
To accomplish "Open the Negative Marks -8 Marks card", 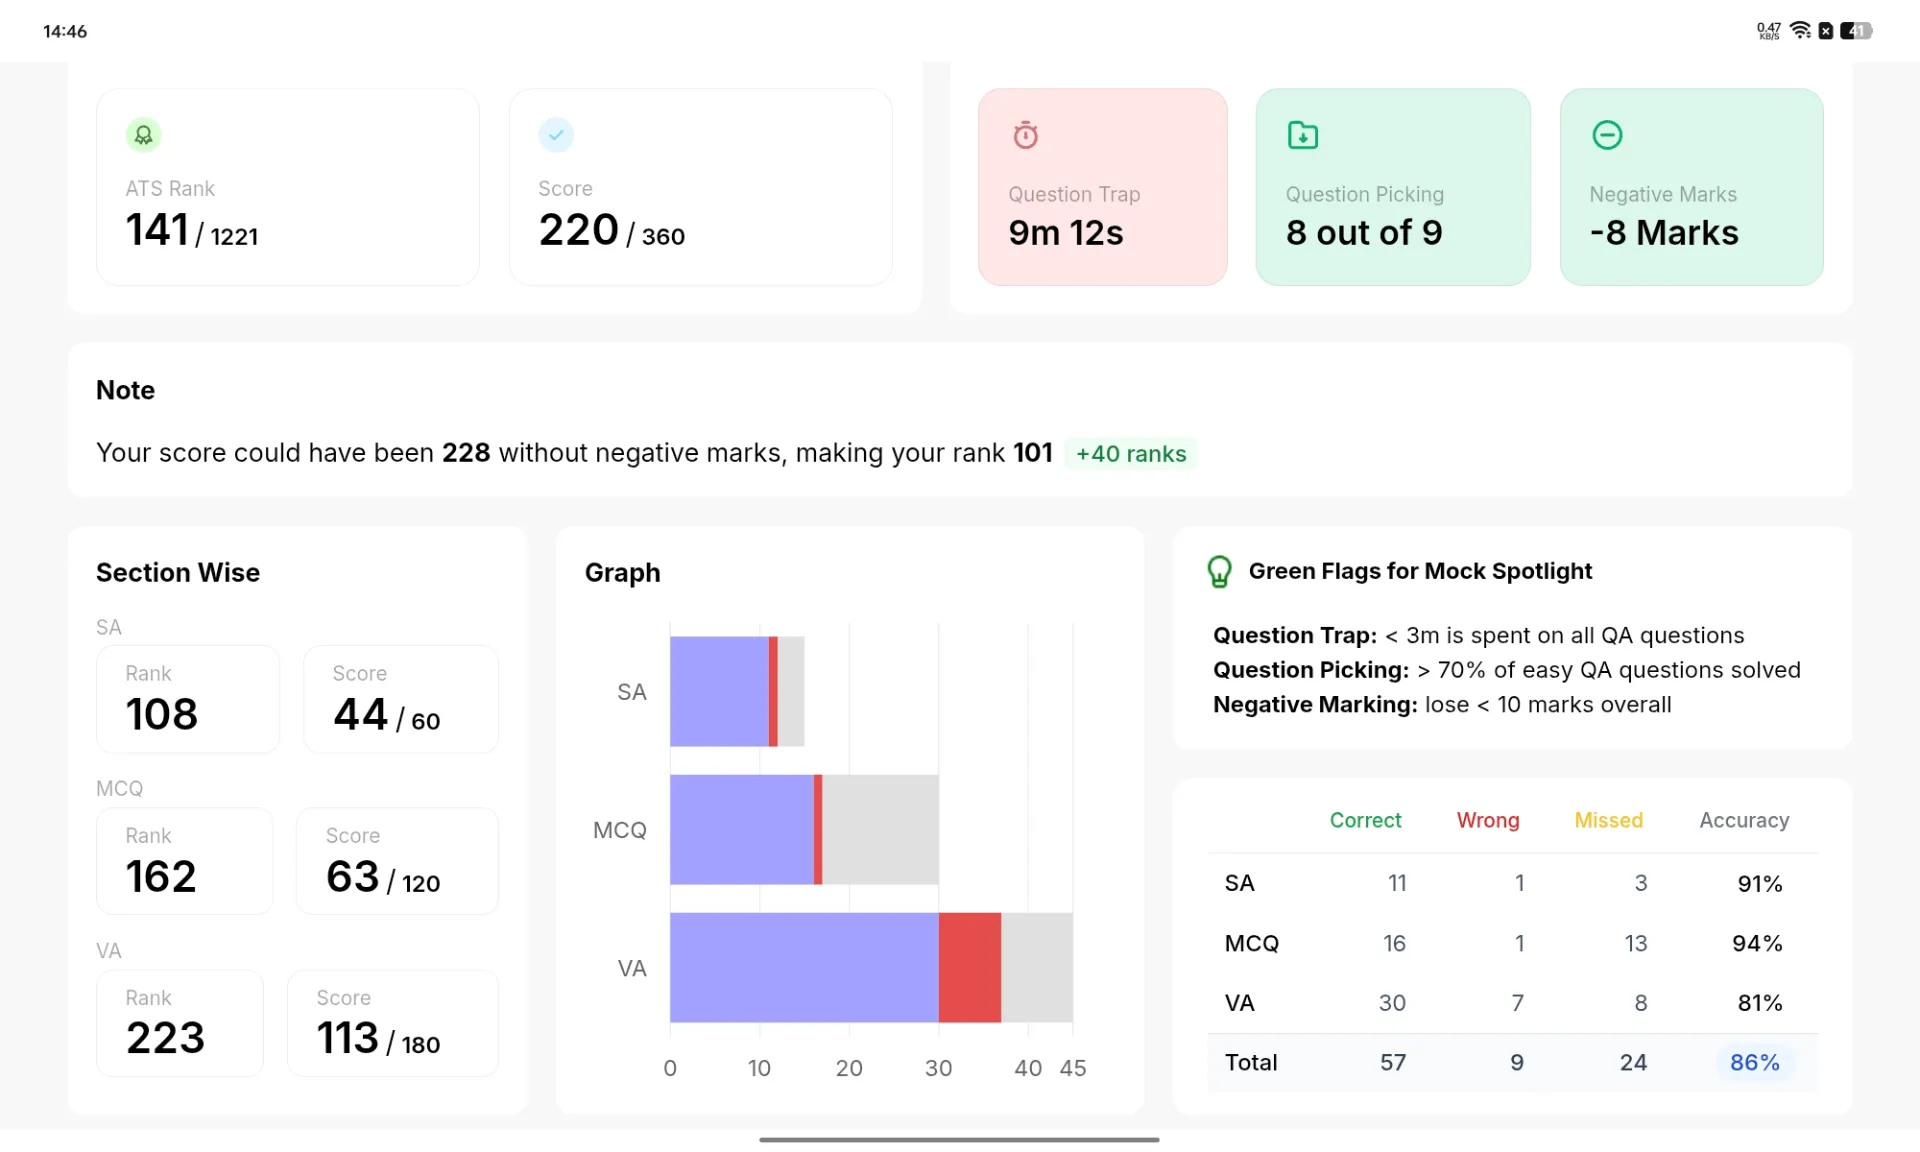I will [x=1691, y=187].
